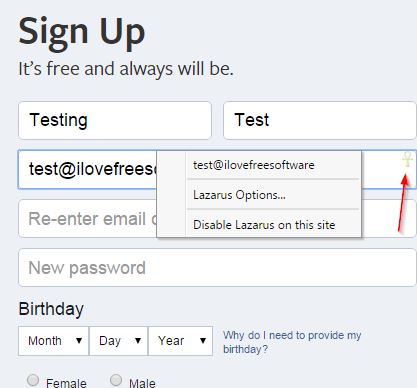The height and width of the screenshot is (388, 417).
Task: Click the Male label text
Action: [x=142, y=383]
